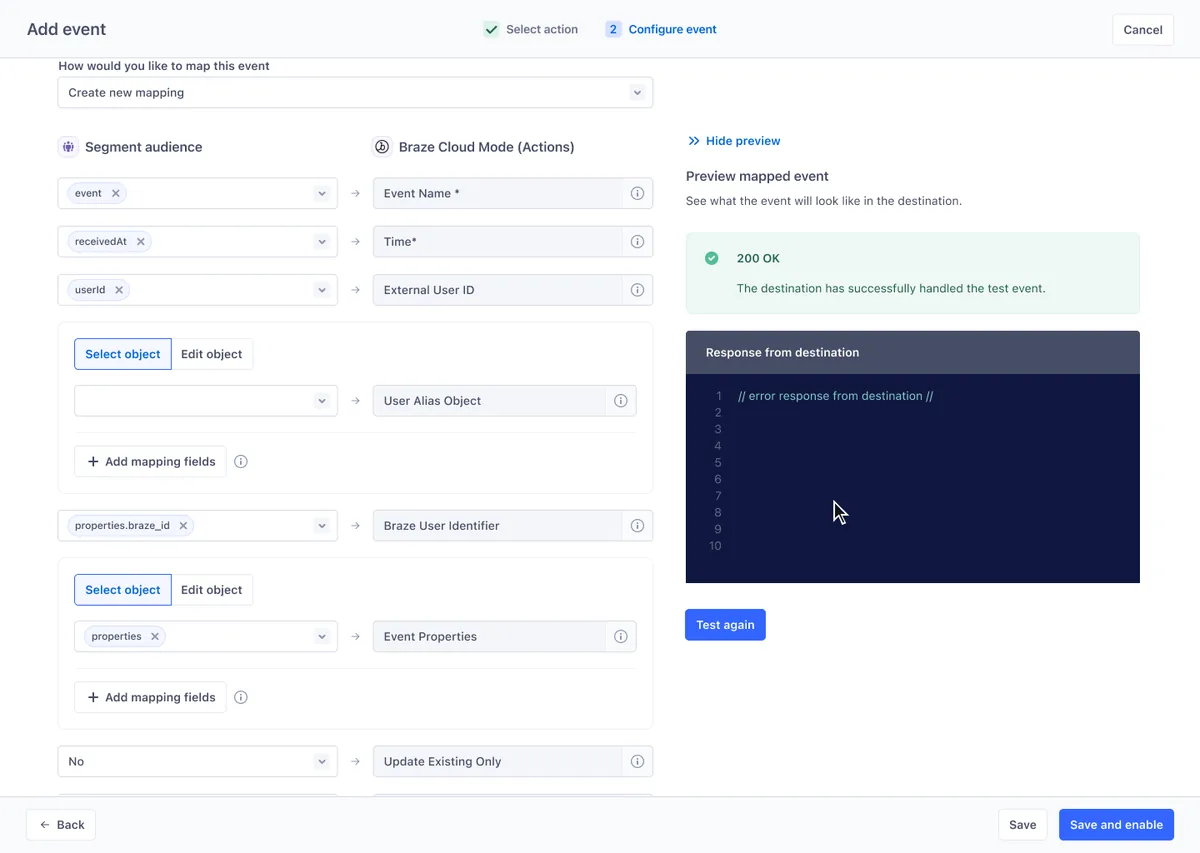The width and height of the screenshot is (1200, 853).
Task: Click info icon beside second Add mapping fields
Action: click(240, 697)
